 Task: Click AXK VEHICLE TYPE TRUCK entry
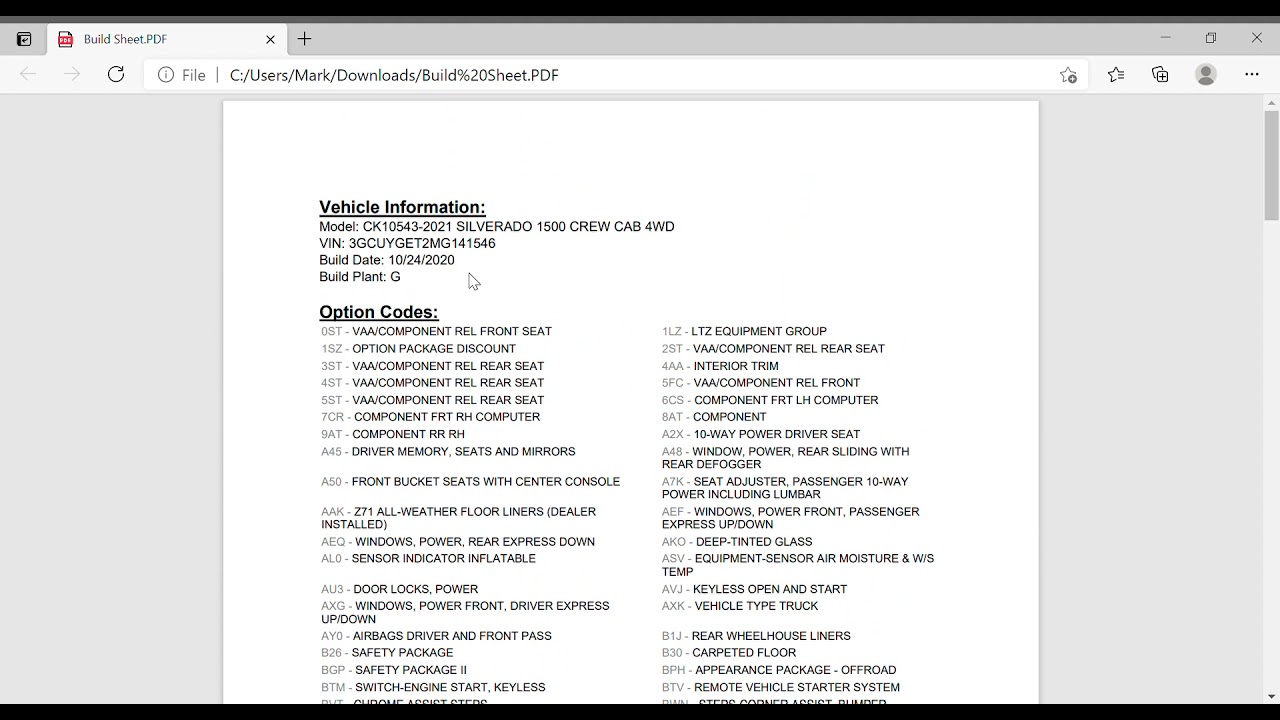740,606
